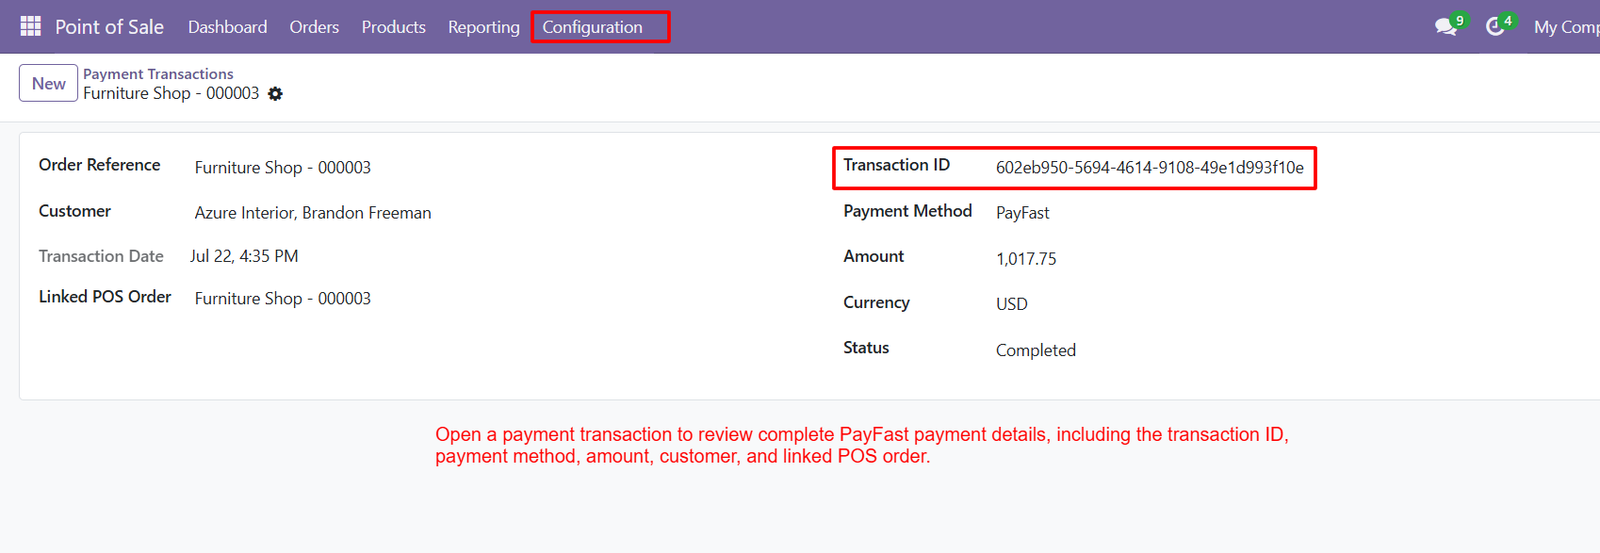This screenshot has height=553, width=1600.
Task: Open customer Azure Interior, Brandon Freeman
Action: pos(313,213)
